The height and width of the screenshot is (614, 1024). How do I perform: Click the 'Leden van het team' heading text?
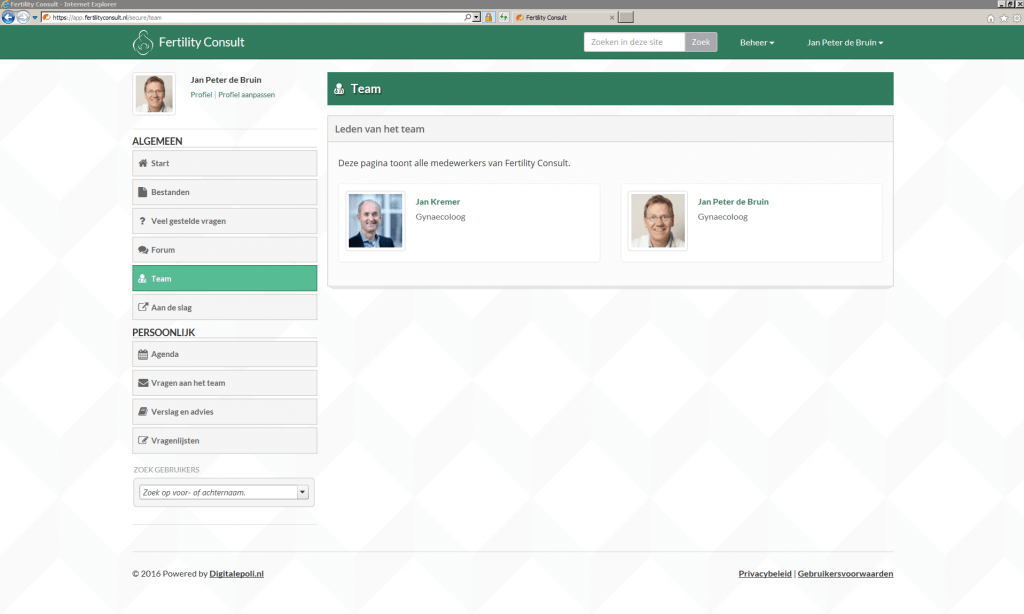coord(379,129)
